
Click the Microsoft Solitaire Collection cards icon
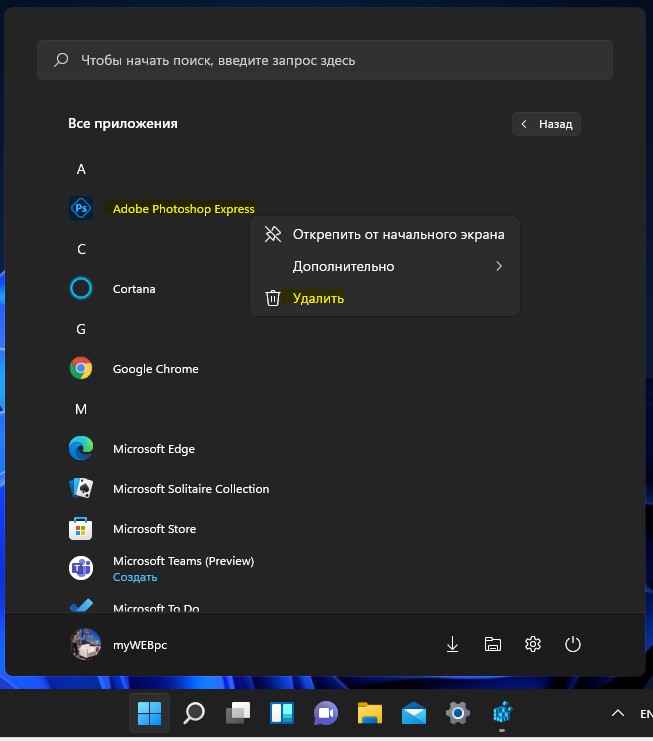tap(81, 488)
